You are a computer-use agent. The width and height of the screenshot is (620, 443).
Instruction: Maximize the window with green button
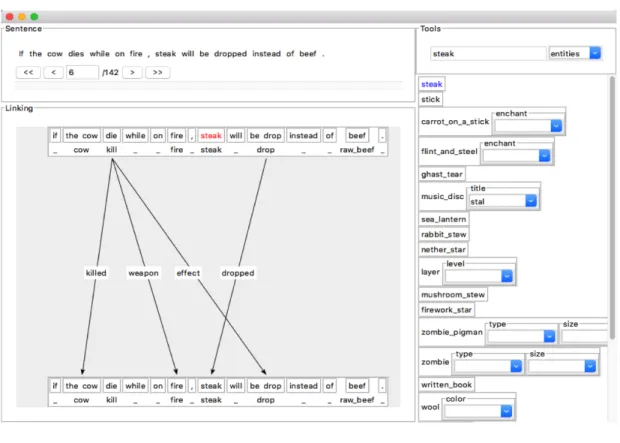(34, 17)
